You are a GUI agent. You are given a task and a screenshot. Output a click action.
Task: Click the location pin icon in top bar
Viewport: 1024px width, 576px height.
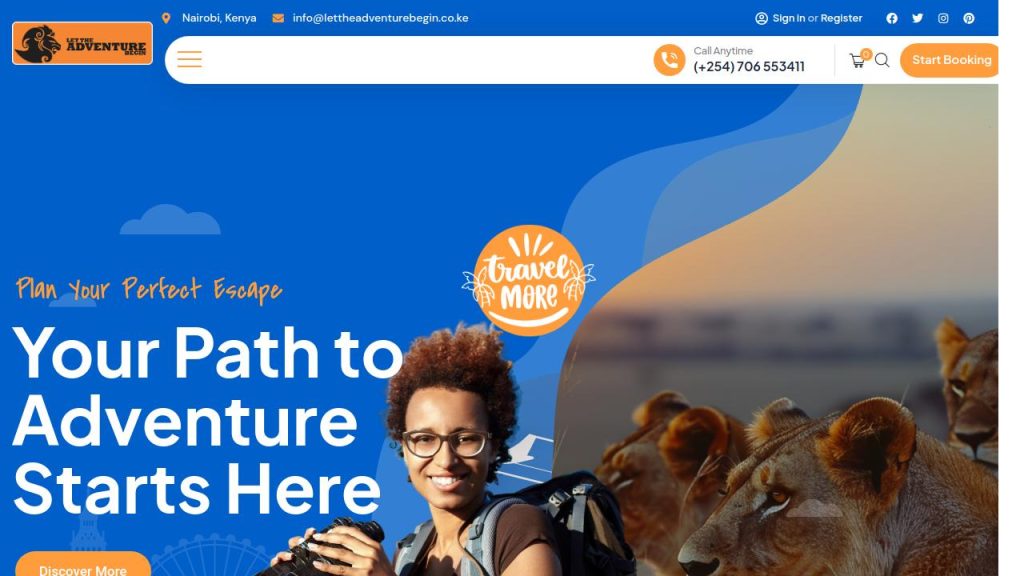[x=166, y=18]
